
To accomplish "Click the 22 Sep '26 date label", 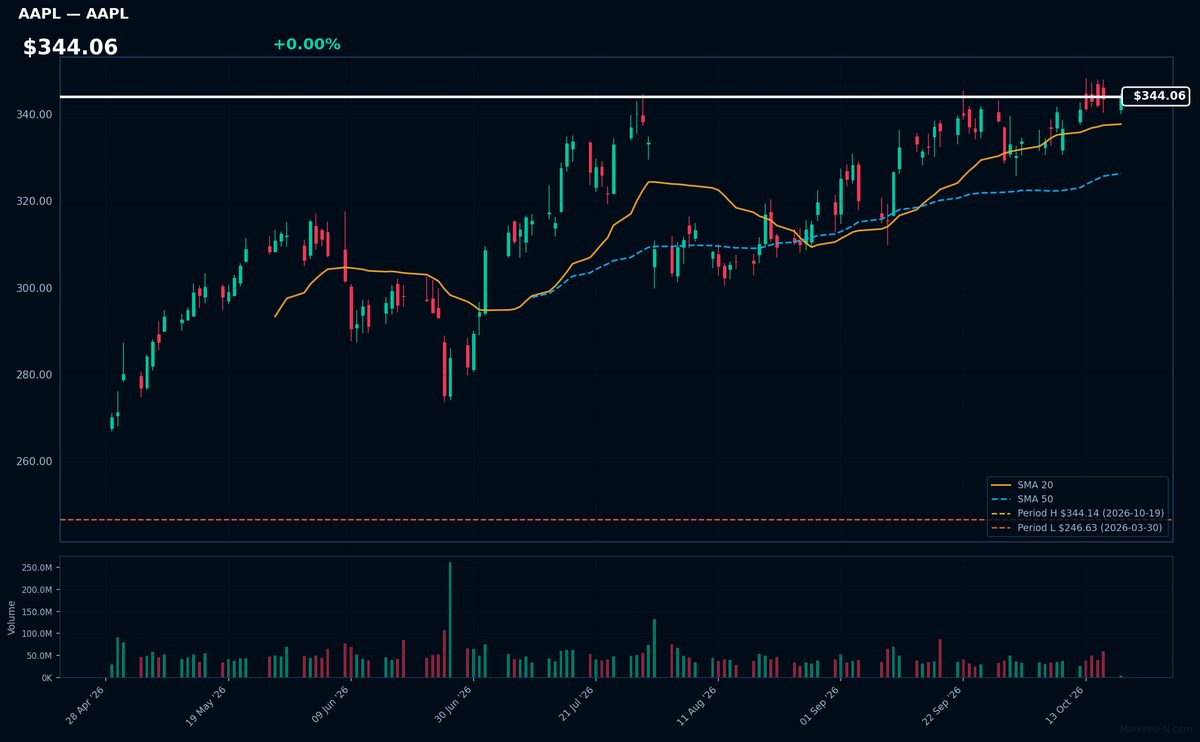I will (941, 705).
